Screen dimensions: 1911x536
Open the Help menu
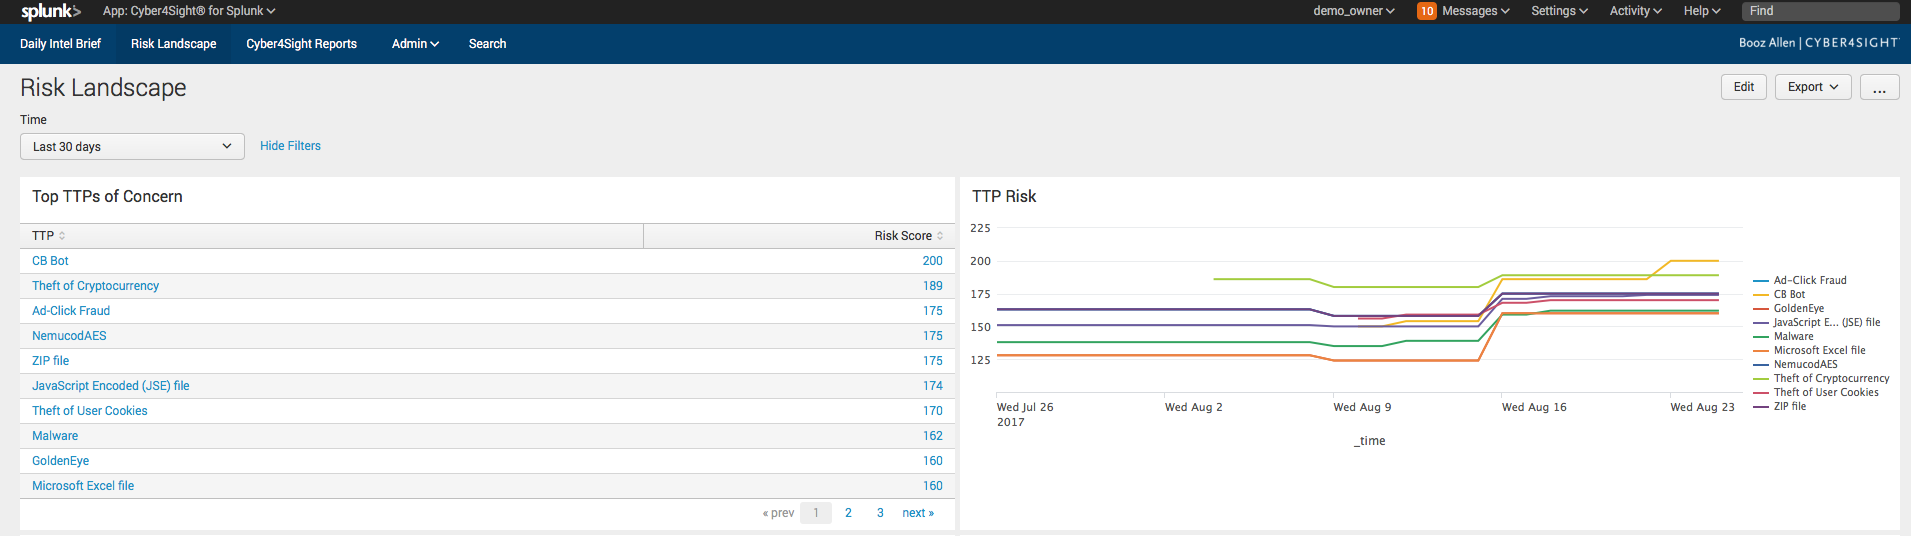click(x=1702, y=11)
